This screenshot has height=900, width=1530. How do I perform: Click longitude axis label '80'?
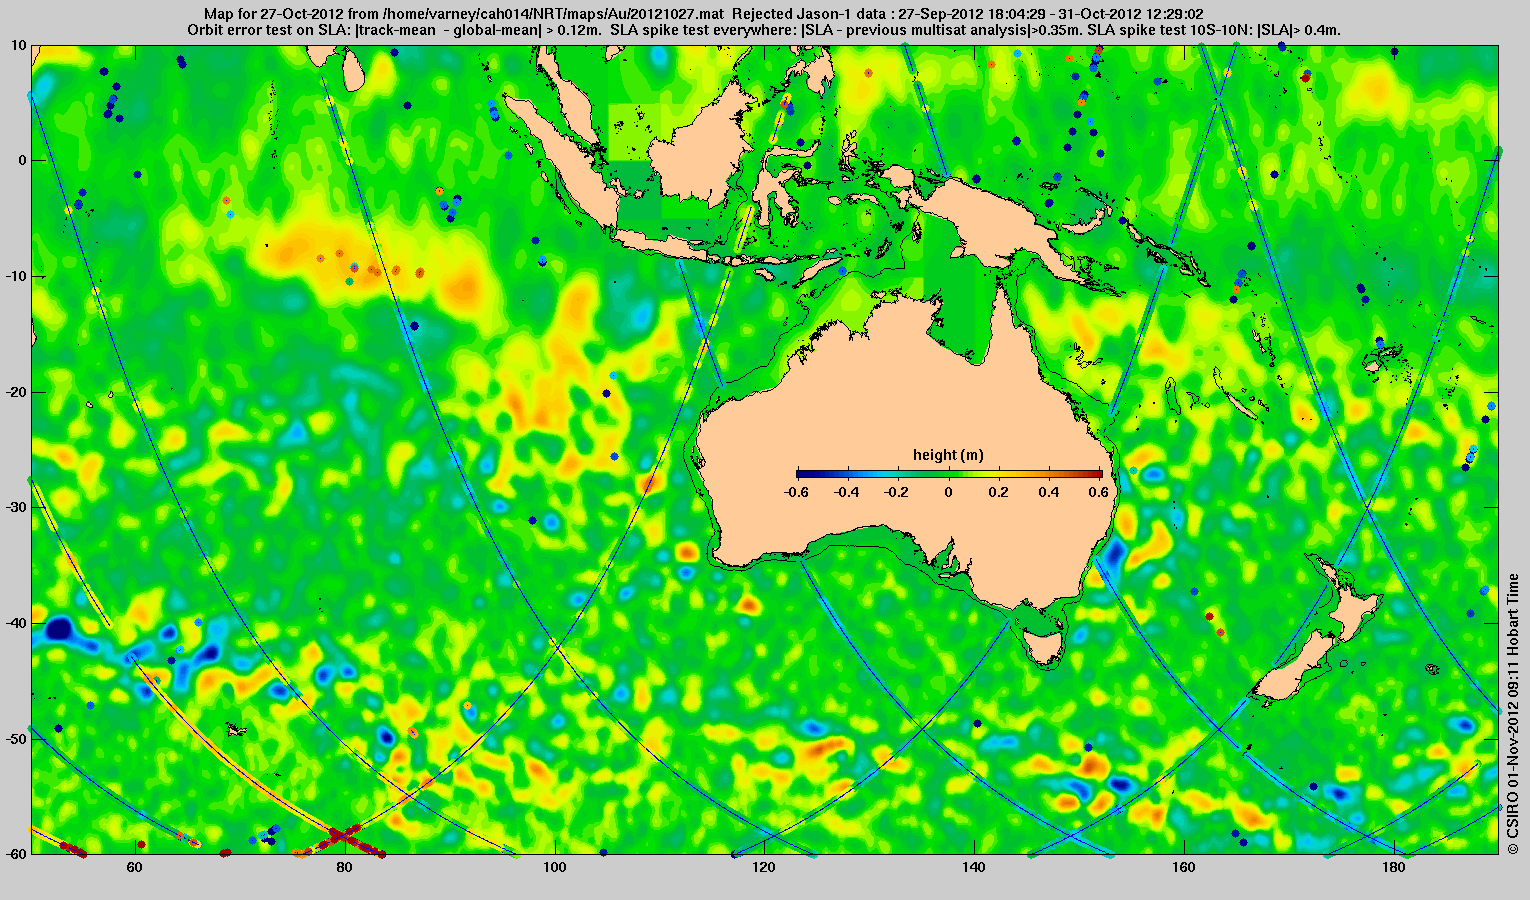(344, 867)
